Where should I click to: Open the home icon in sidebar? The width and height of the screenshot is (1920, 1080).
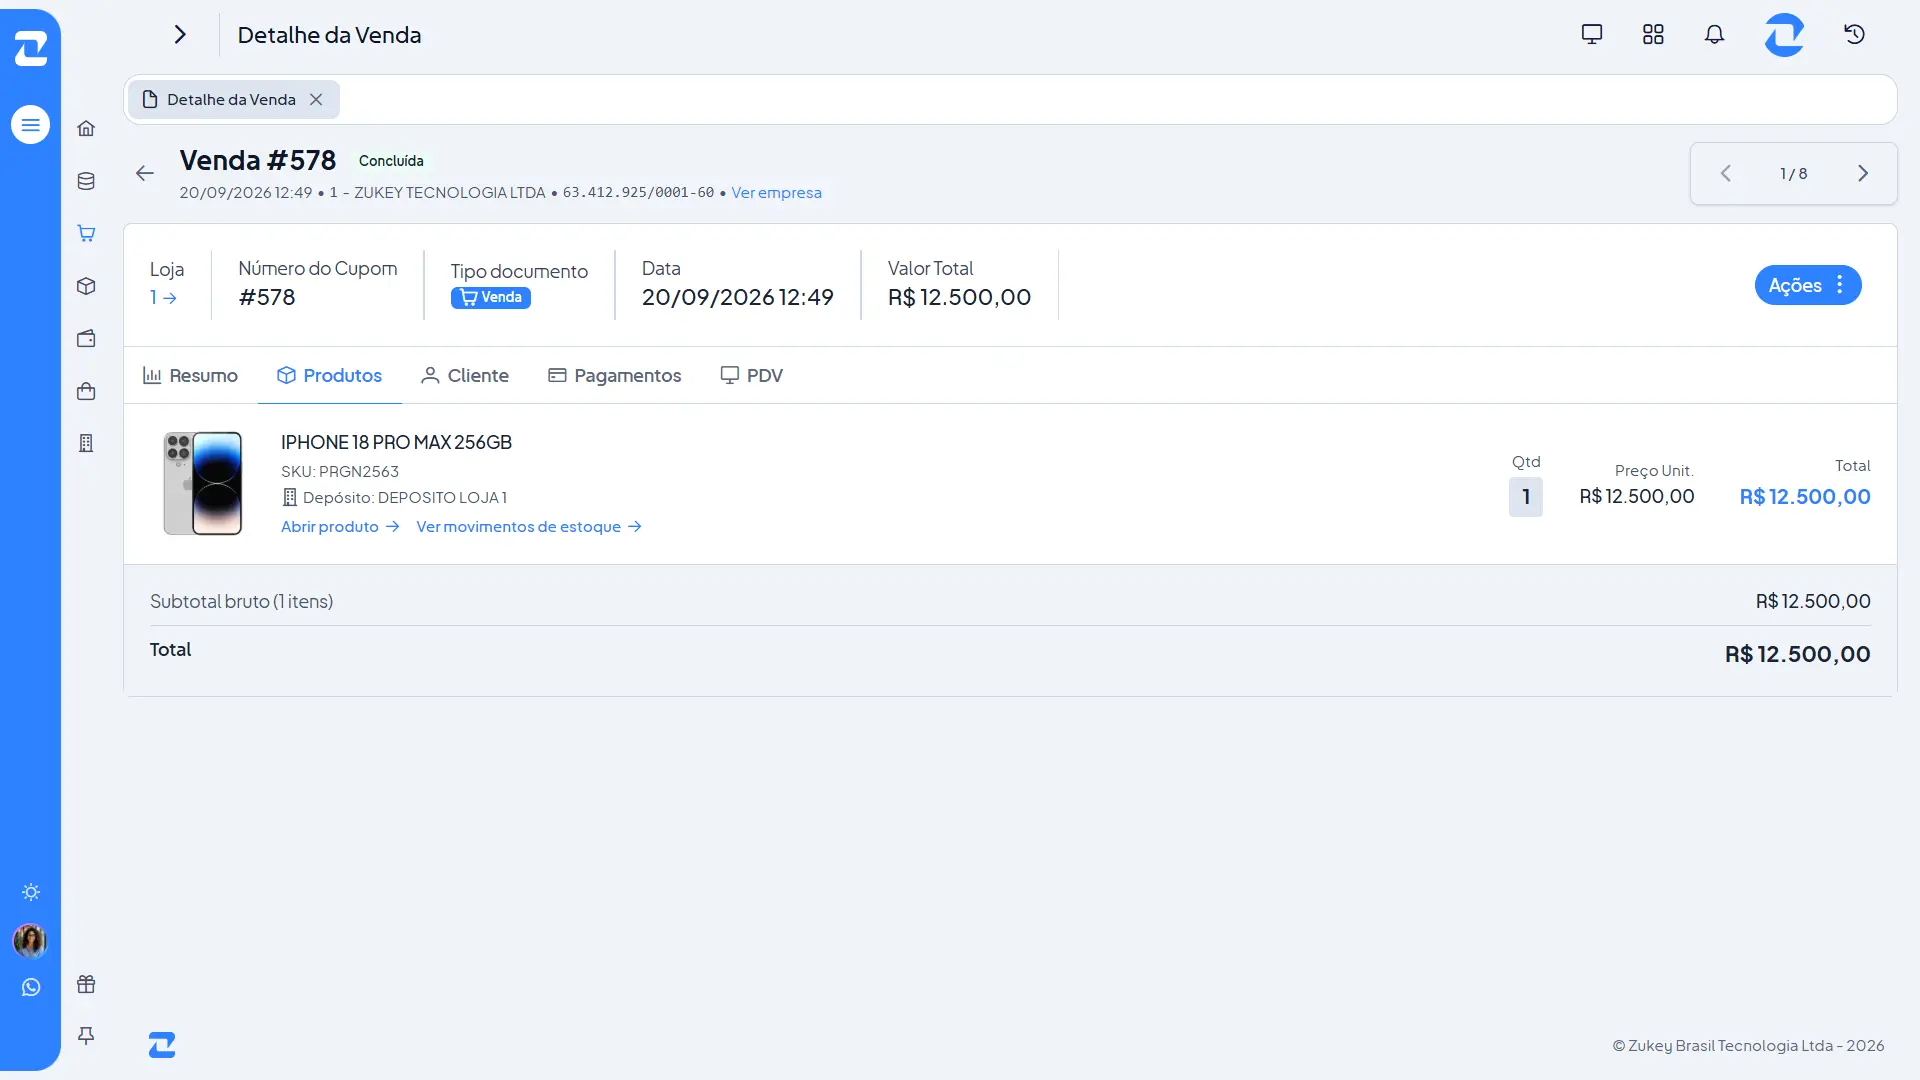(x=86, y=128)
